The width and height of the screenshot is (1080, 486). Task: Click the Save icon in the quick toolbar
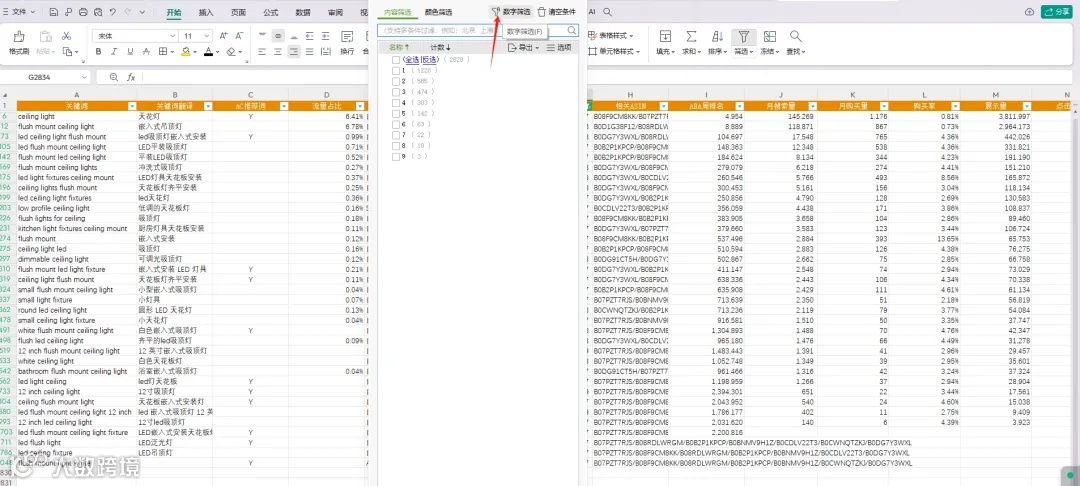coord(53,12)
